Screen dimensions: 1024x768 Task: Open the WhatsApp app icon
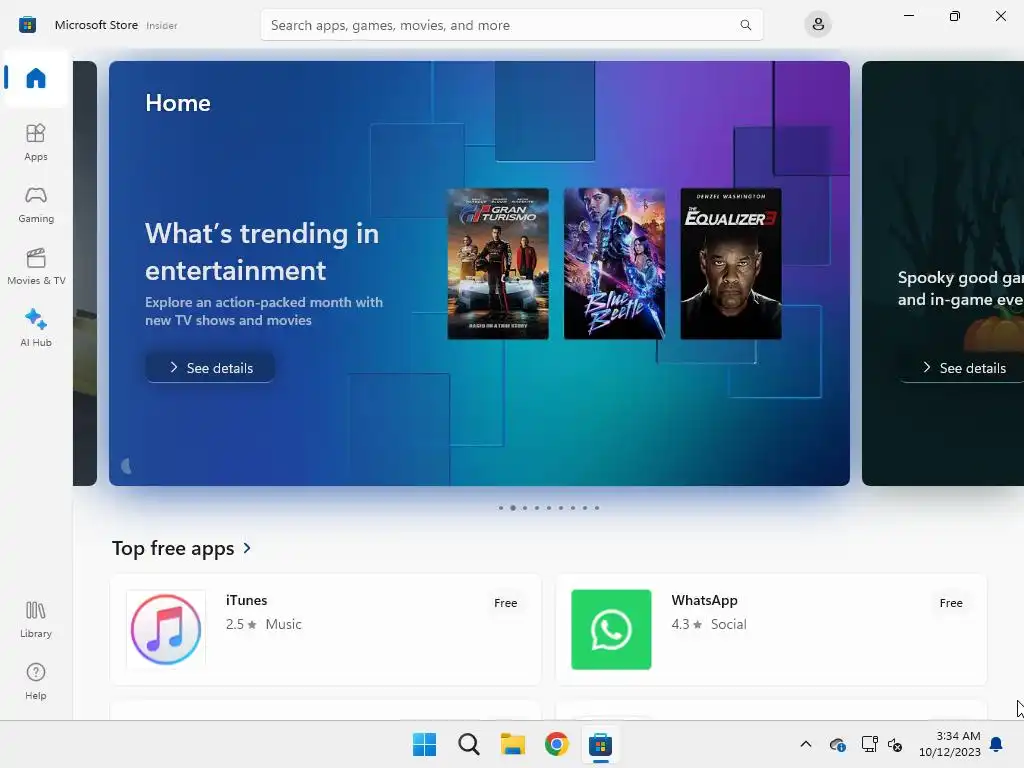[611, 630]
